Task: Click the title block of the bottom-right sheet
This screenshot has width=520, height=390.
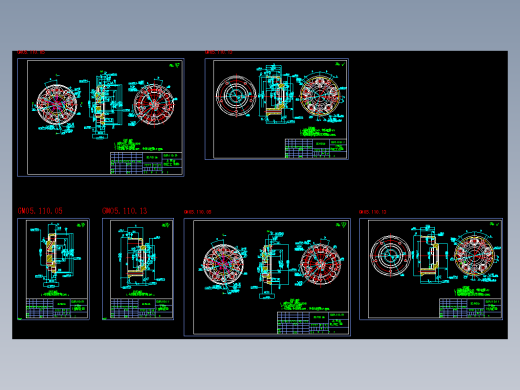Action: (470, 308)
